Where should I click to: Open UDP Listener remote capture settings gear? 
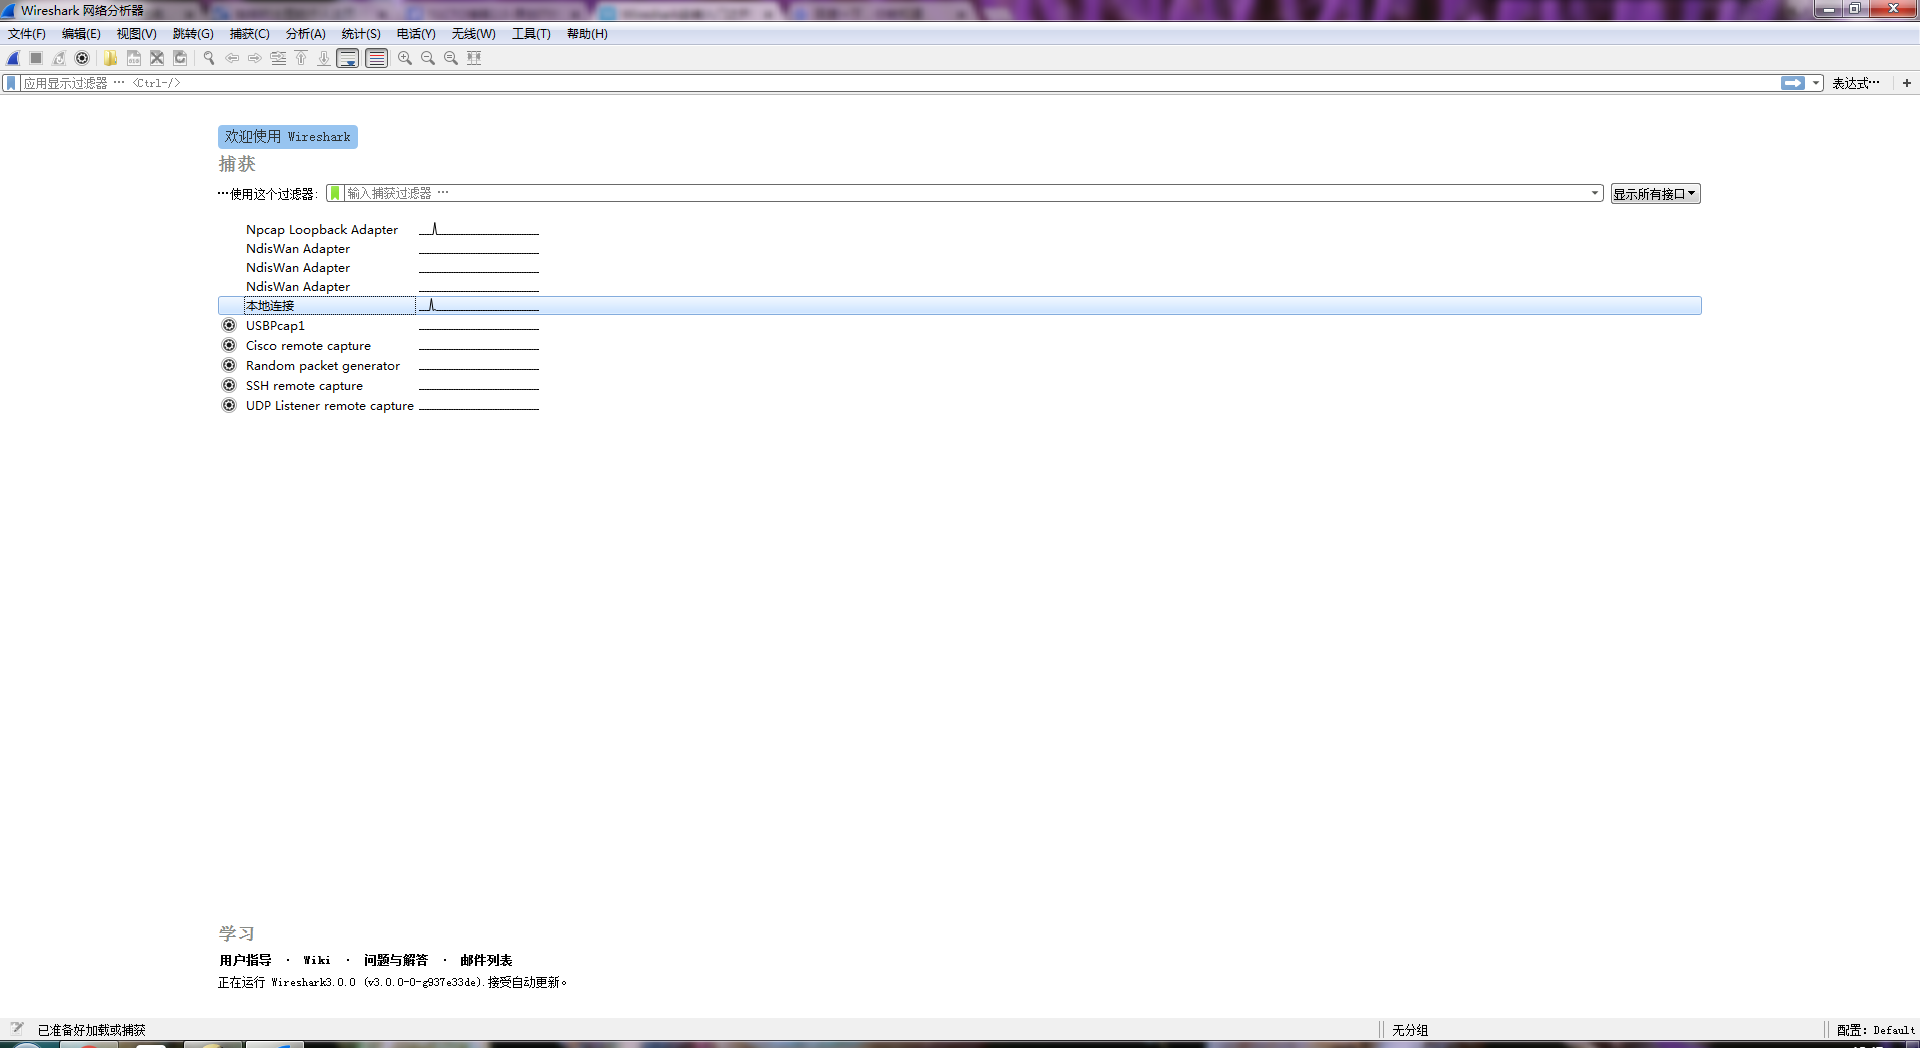click(x=229, y=405)
